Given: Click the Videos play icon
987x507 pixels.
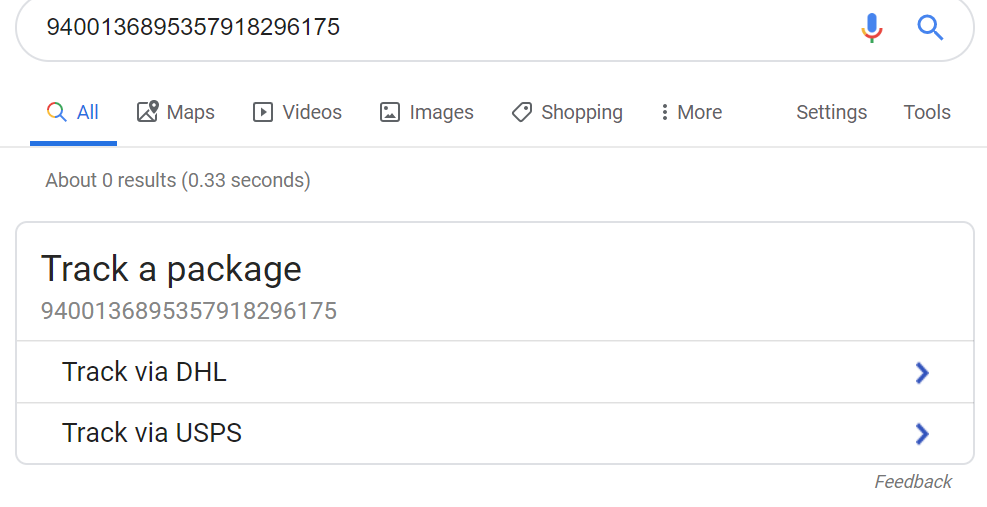Looking at the screenshot, I should 262,112.
